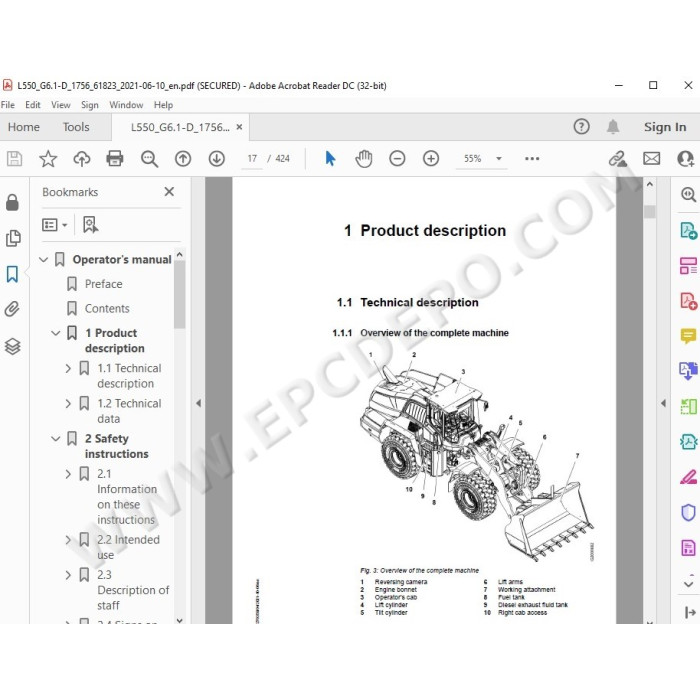The height and width of the screenshot is (700, 700).
Task: Open notifications bell icon
Action: click(x=613, y=127)
